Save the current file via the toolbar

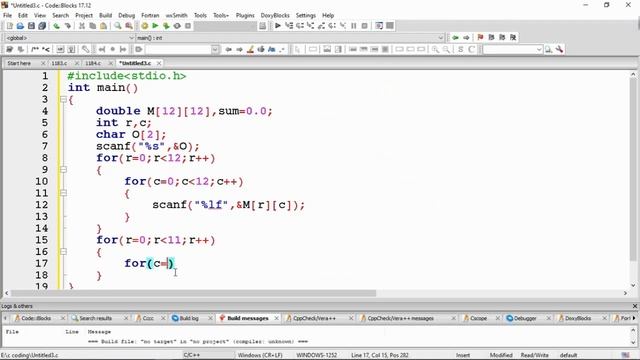(31, 26)
